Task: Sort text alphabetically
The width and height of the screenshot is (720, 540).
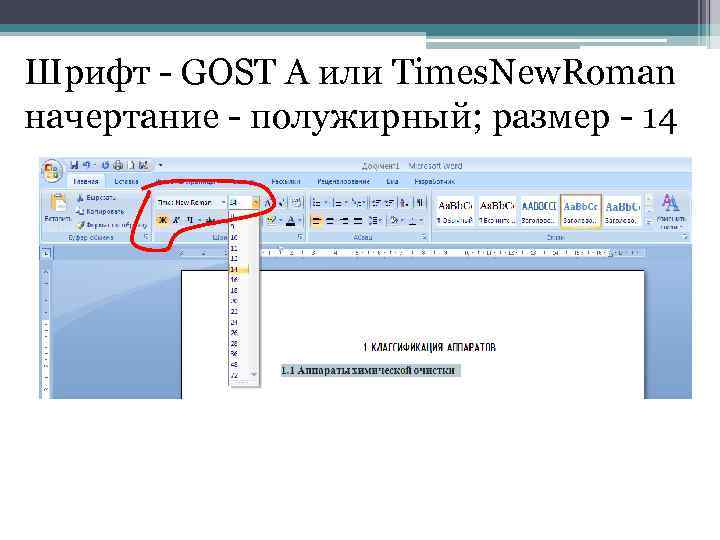Action: (405, 202)
